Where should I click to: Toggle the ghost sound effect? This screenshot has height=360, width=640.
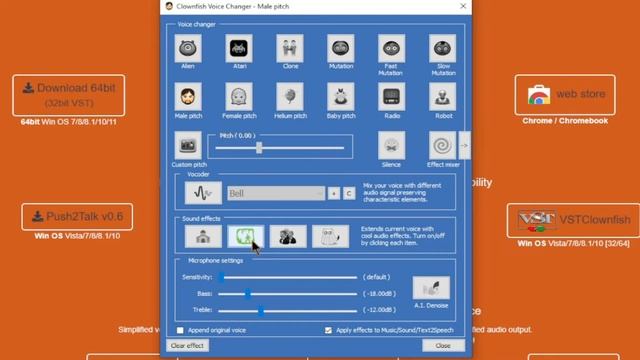coord(330,236)
